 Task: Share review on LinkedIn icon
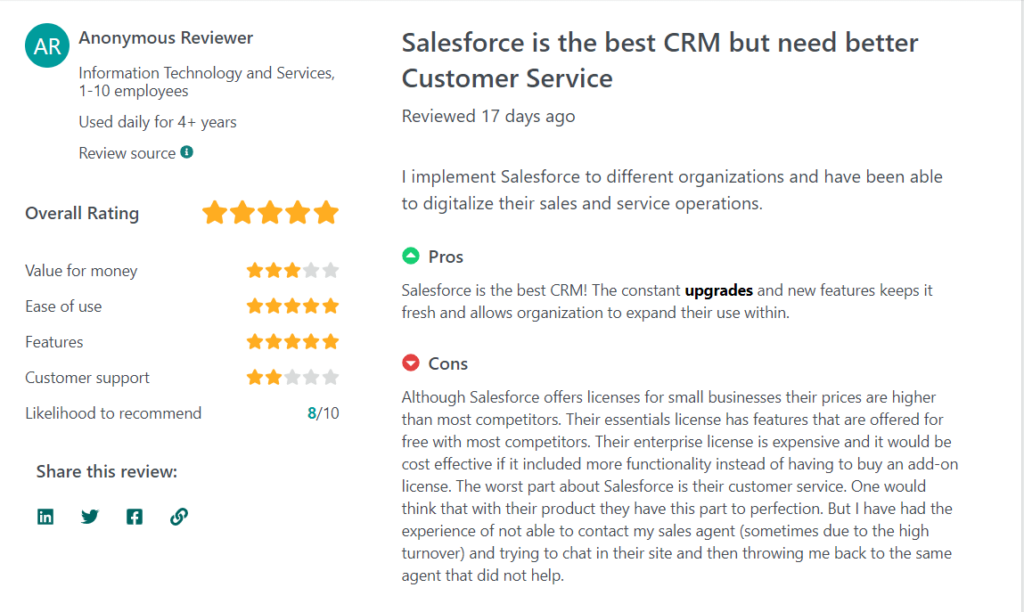click(45, 517)
